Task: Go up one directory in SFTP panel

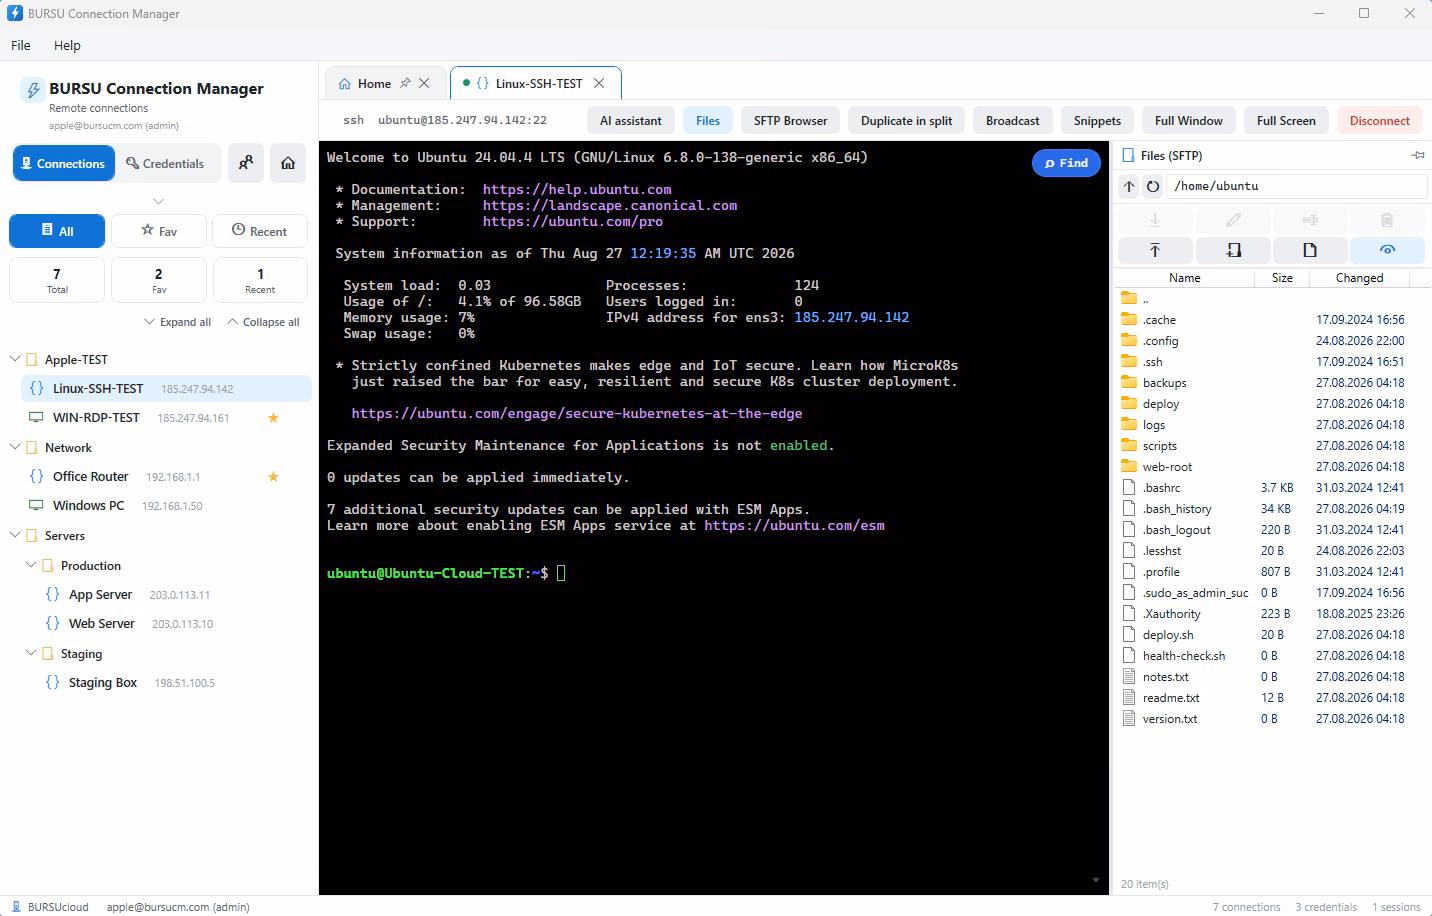Action: coord(1129,186)
